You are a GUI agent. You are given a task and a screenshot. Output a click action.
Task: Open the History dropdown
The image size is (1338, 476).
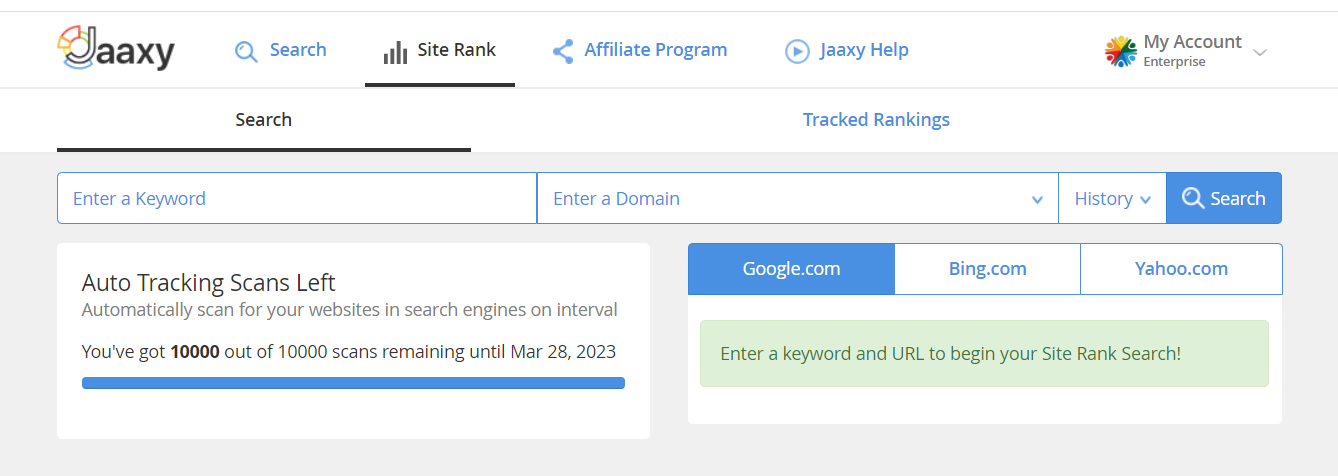click(1113, 198)
